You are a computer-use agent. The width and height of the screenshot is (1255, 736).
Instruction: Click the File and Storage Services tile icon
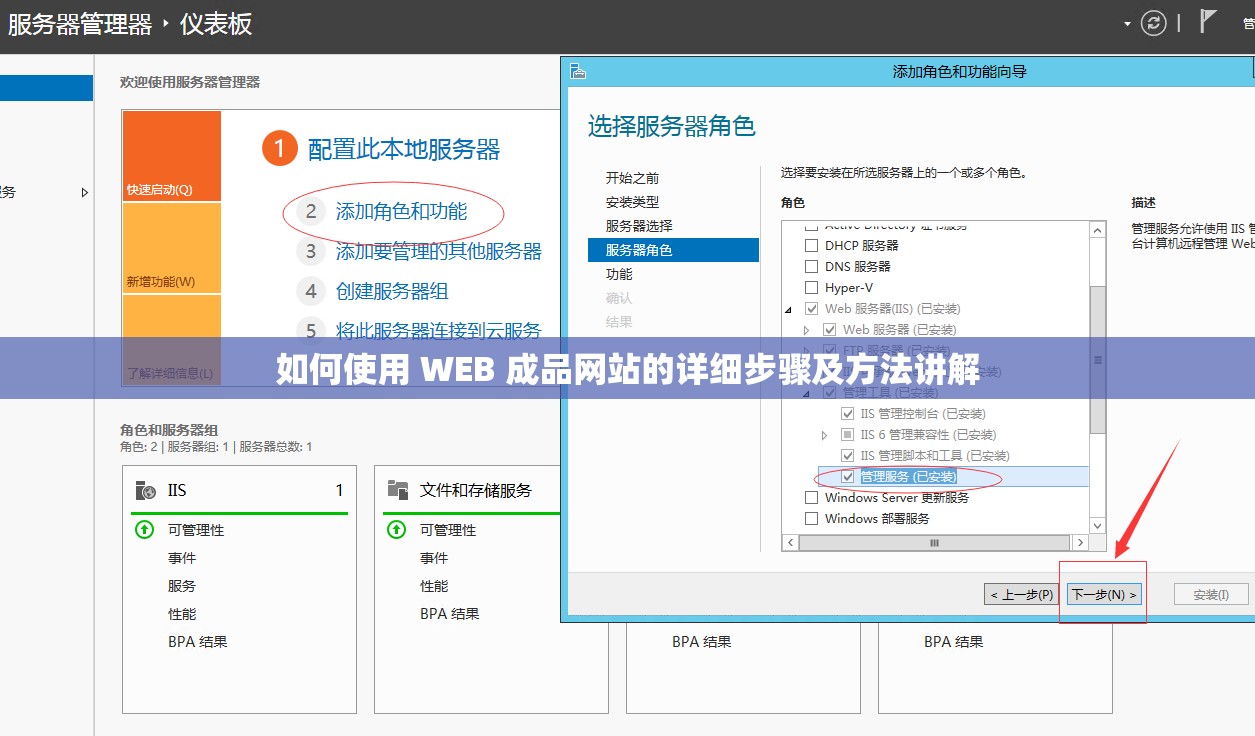coord(398,490)
